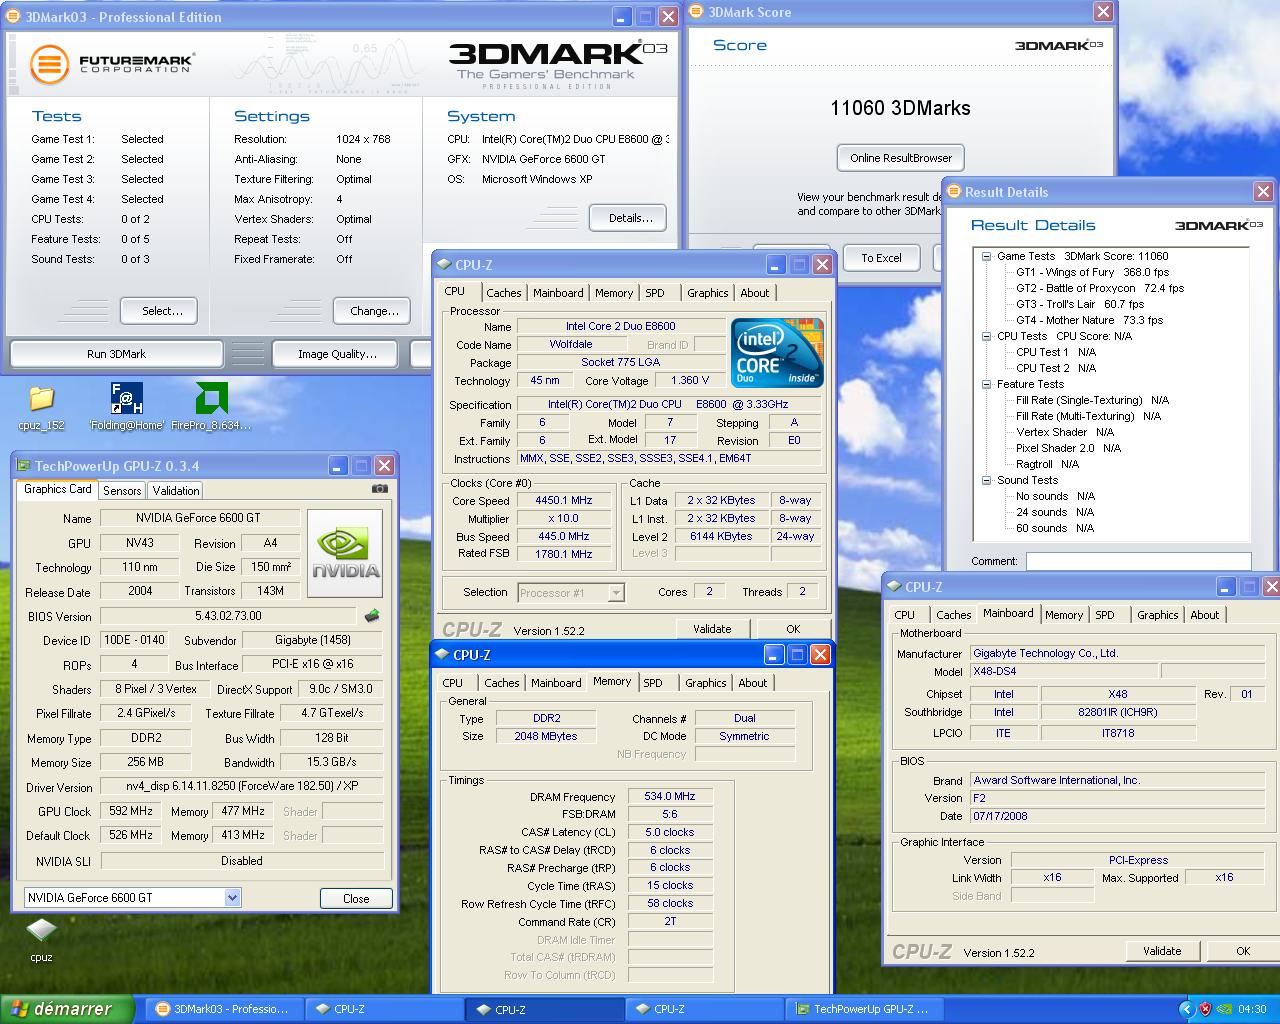
Task: Click Validate in CPU-Z processor window
Action: click(712, 629)
